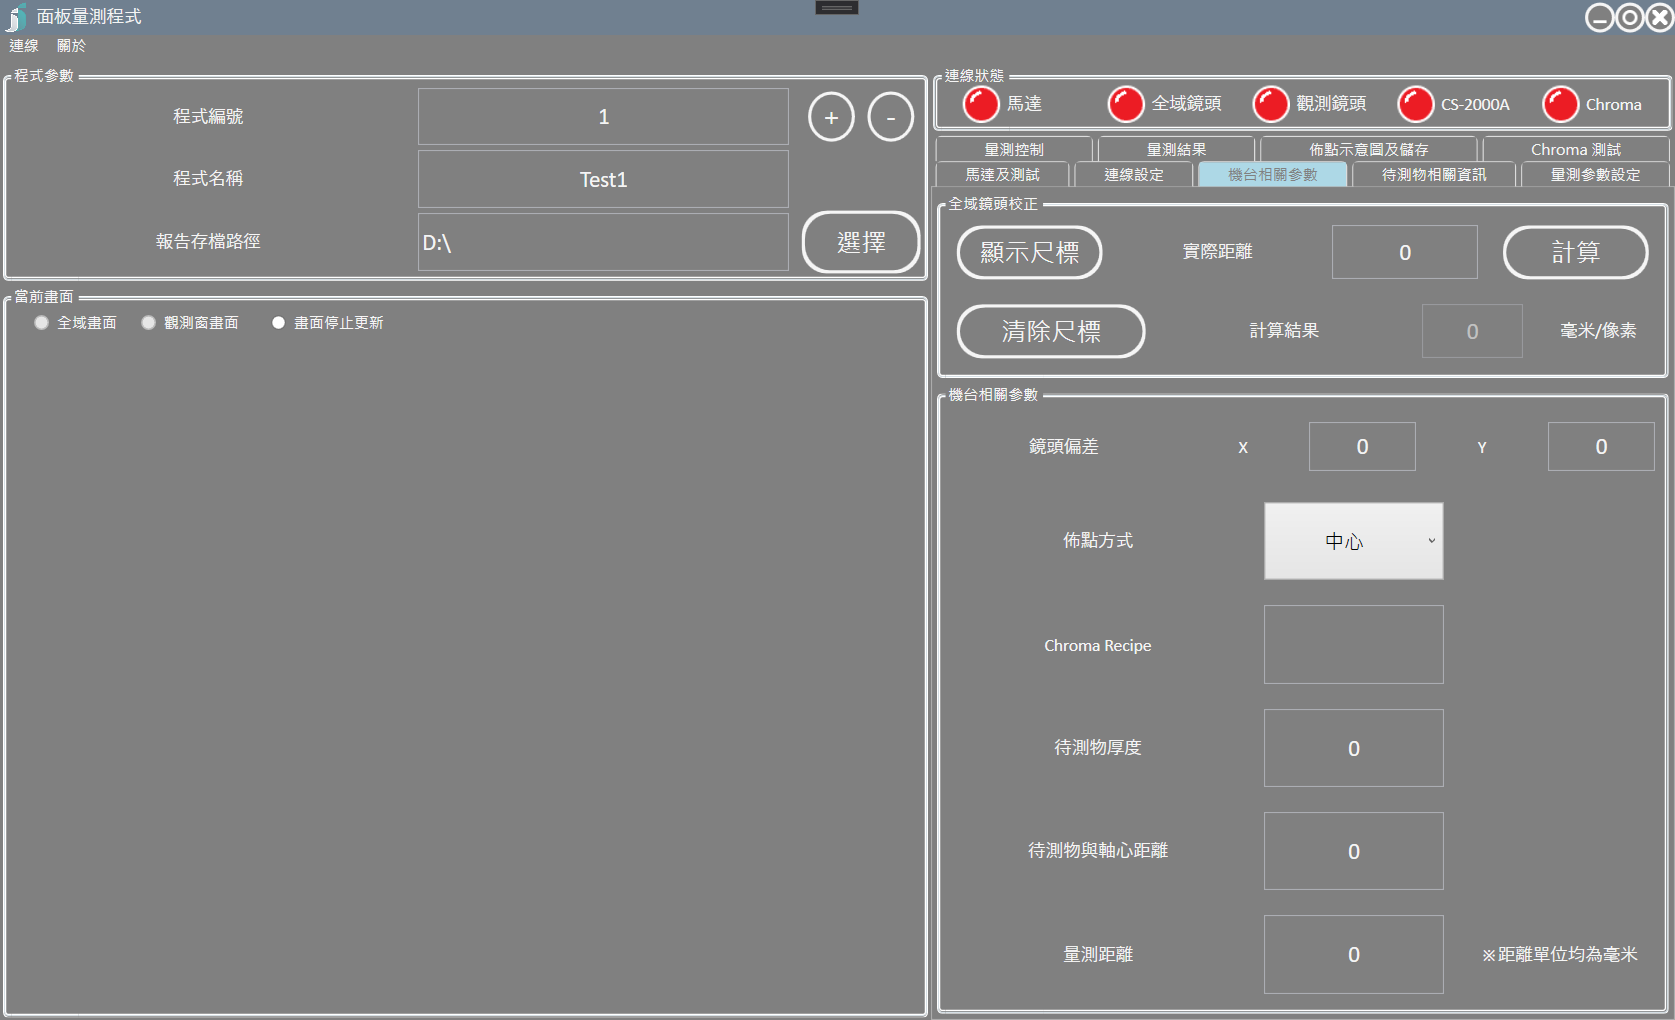Click the 清除尺標 button
Viewport: 1675px width, 1020px height.
click(x=1051, y=331)
